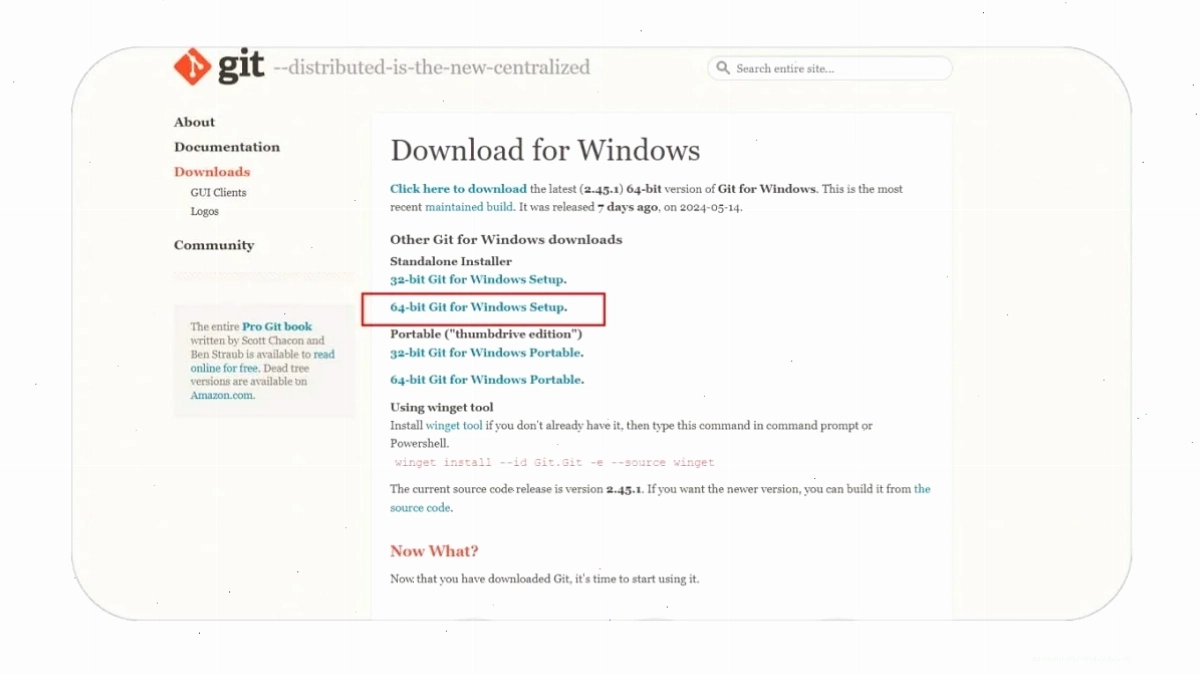Open the Logos sub-item under Downloads
The width and height of the screenshot is (1200, 675).
[205, 211]
